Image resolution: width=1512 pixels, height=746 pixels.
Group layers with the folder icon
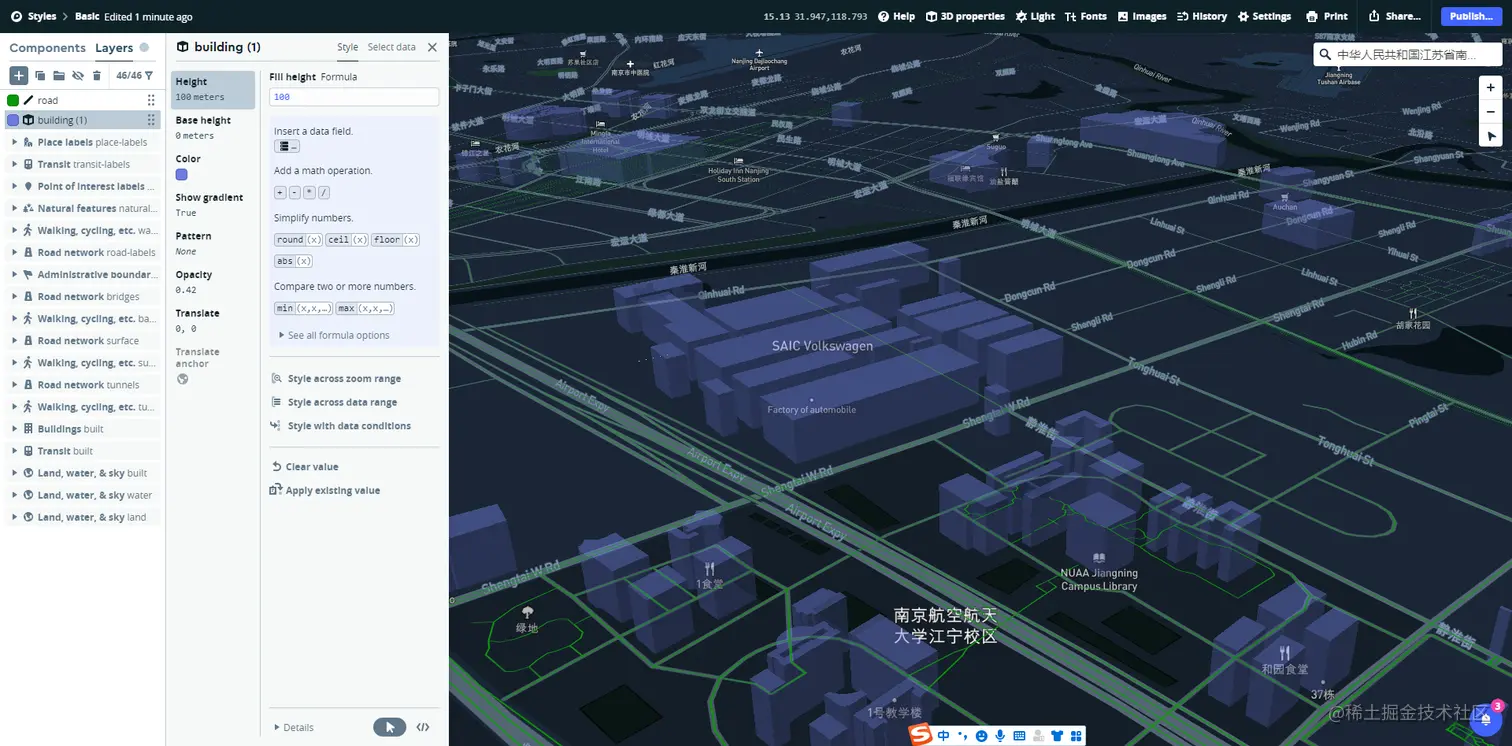(x=59, y=75)
